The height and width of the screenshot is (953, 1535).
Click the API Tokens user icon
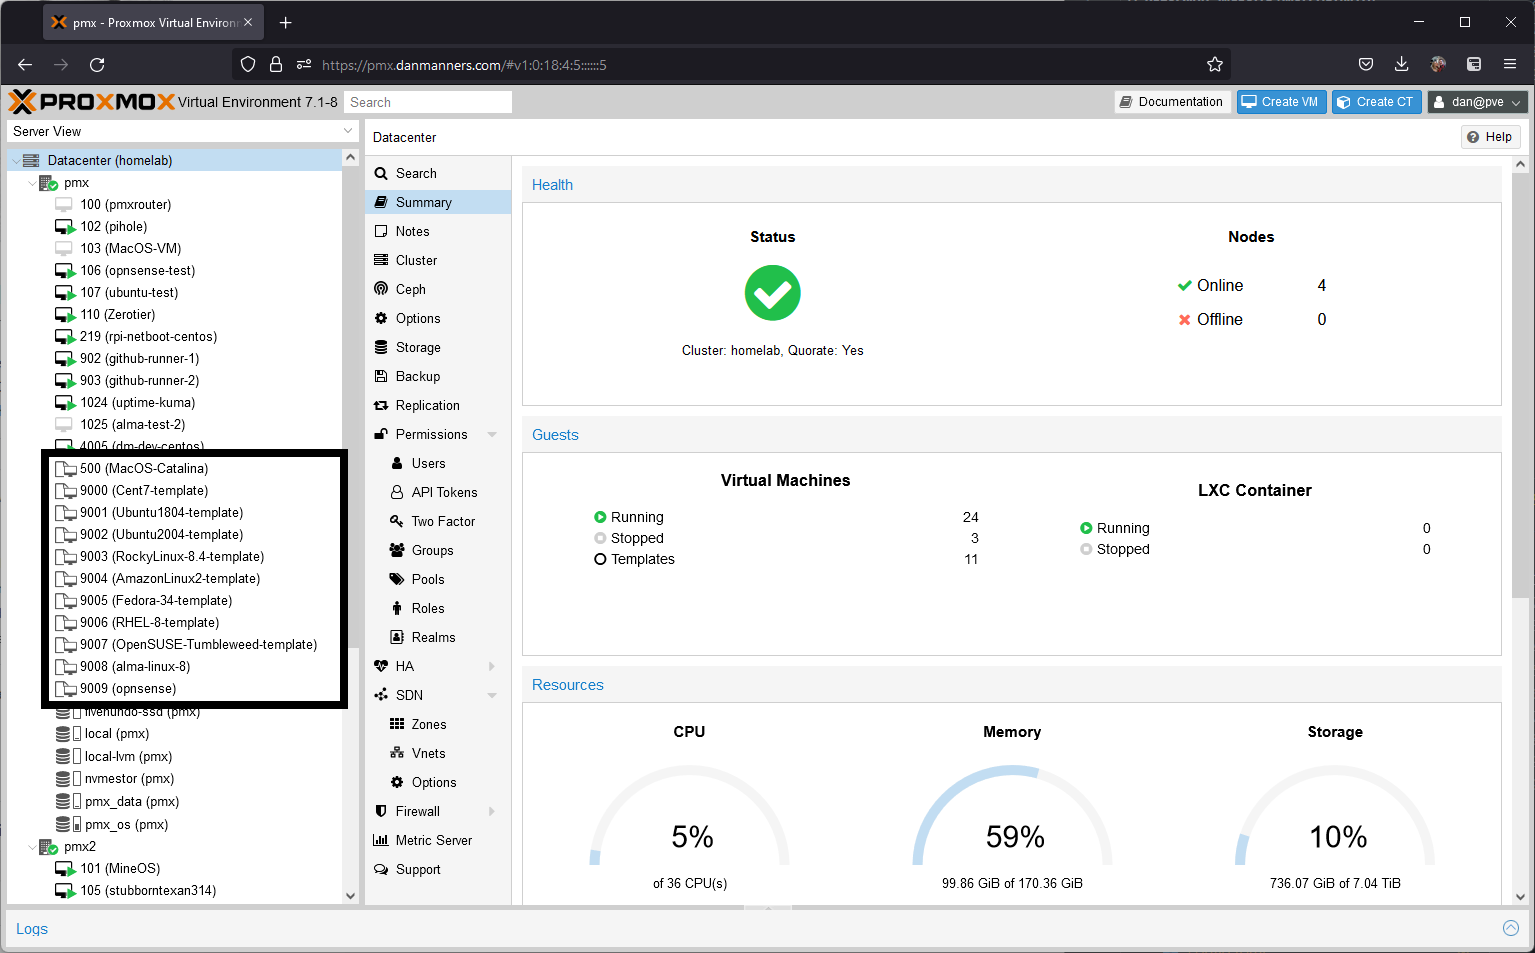point(397,492)
